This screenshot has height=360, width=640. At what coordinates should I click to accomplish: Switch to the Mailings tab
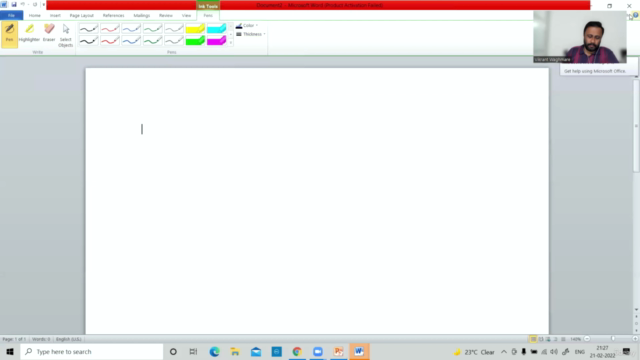(x=142, y=16)
